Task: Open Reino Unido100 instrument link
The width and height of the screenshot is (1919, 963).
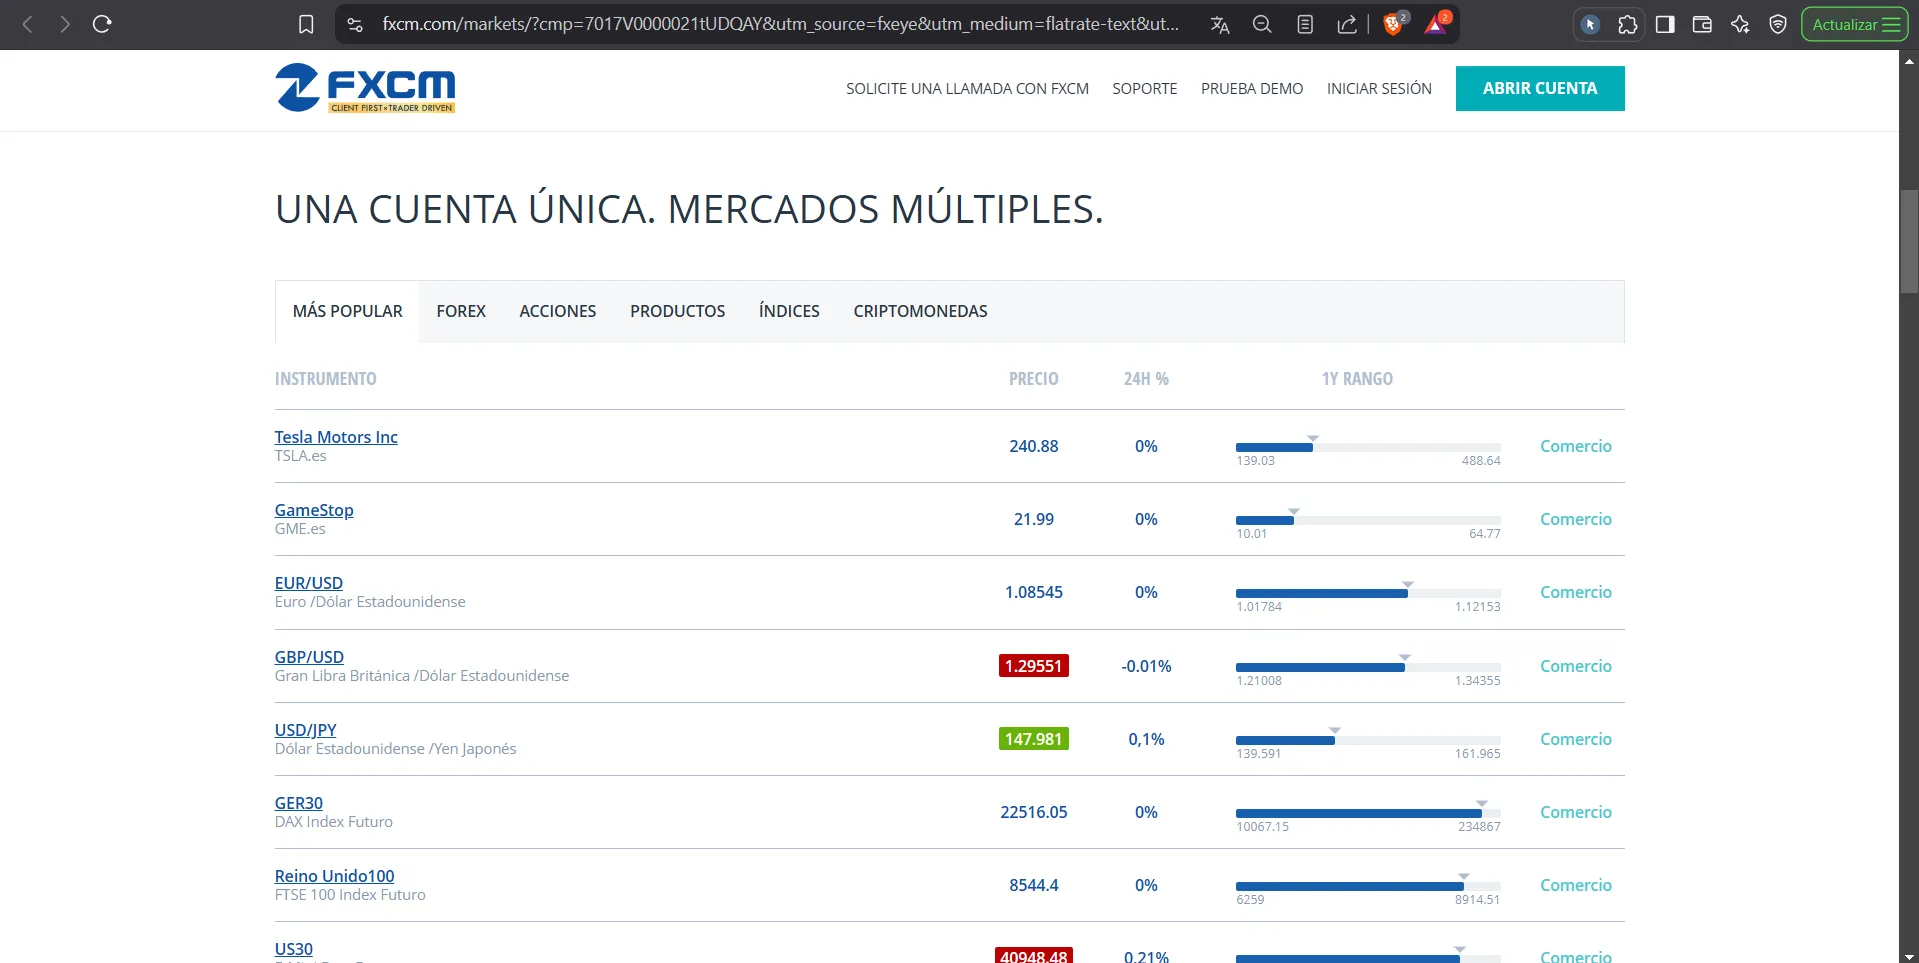Action: click(335, 876)
